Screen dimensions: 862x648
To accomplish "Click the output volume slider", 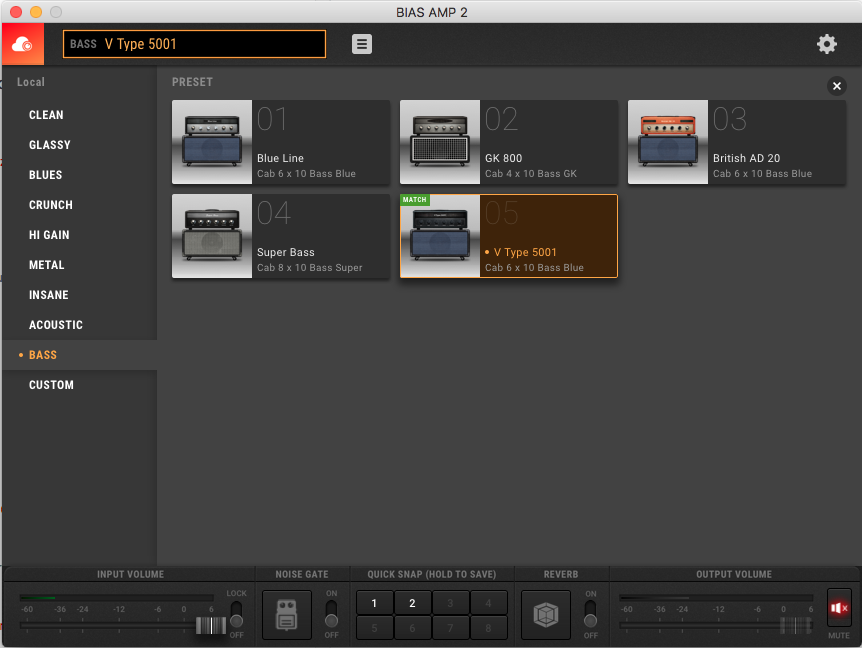I will [x=795, y=626].
